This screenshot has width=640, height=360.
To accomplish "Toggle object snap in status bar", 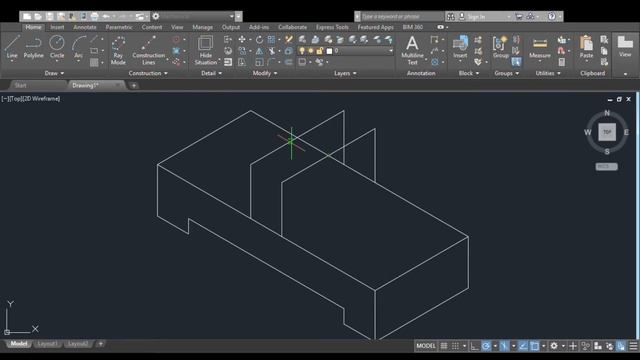I will point(534,346).
